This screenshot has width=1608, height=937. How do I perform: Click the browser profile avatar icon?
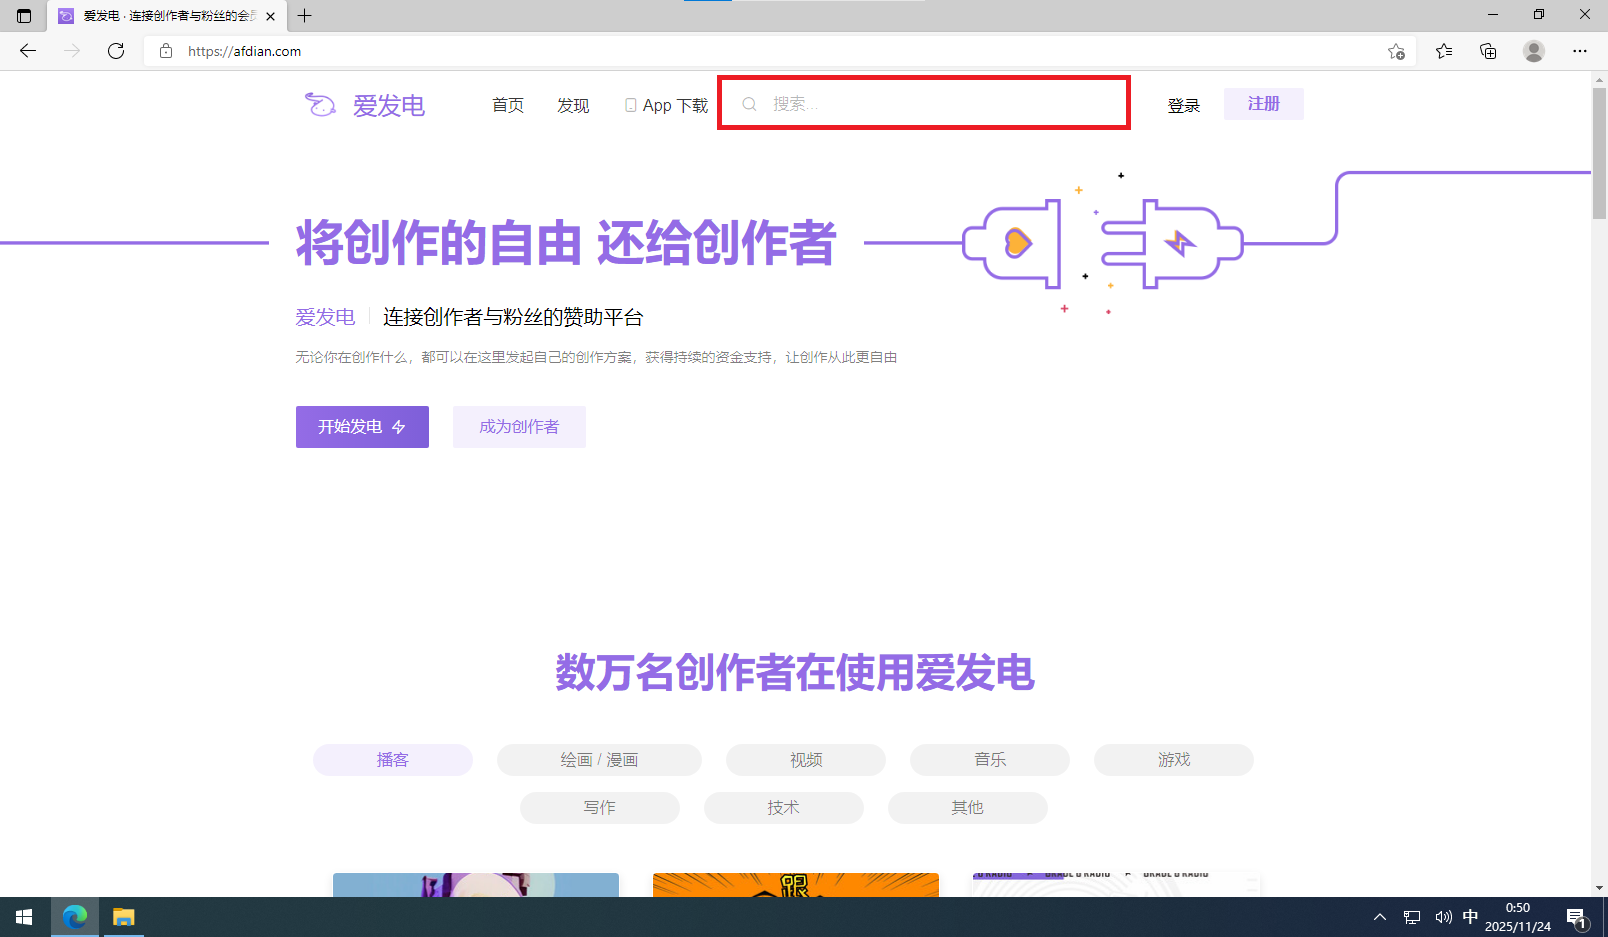[1533, 51]
